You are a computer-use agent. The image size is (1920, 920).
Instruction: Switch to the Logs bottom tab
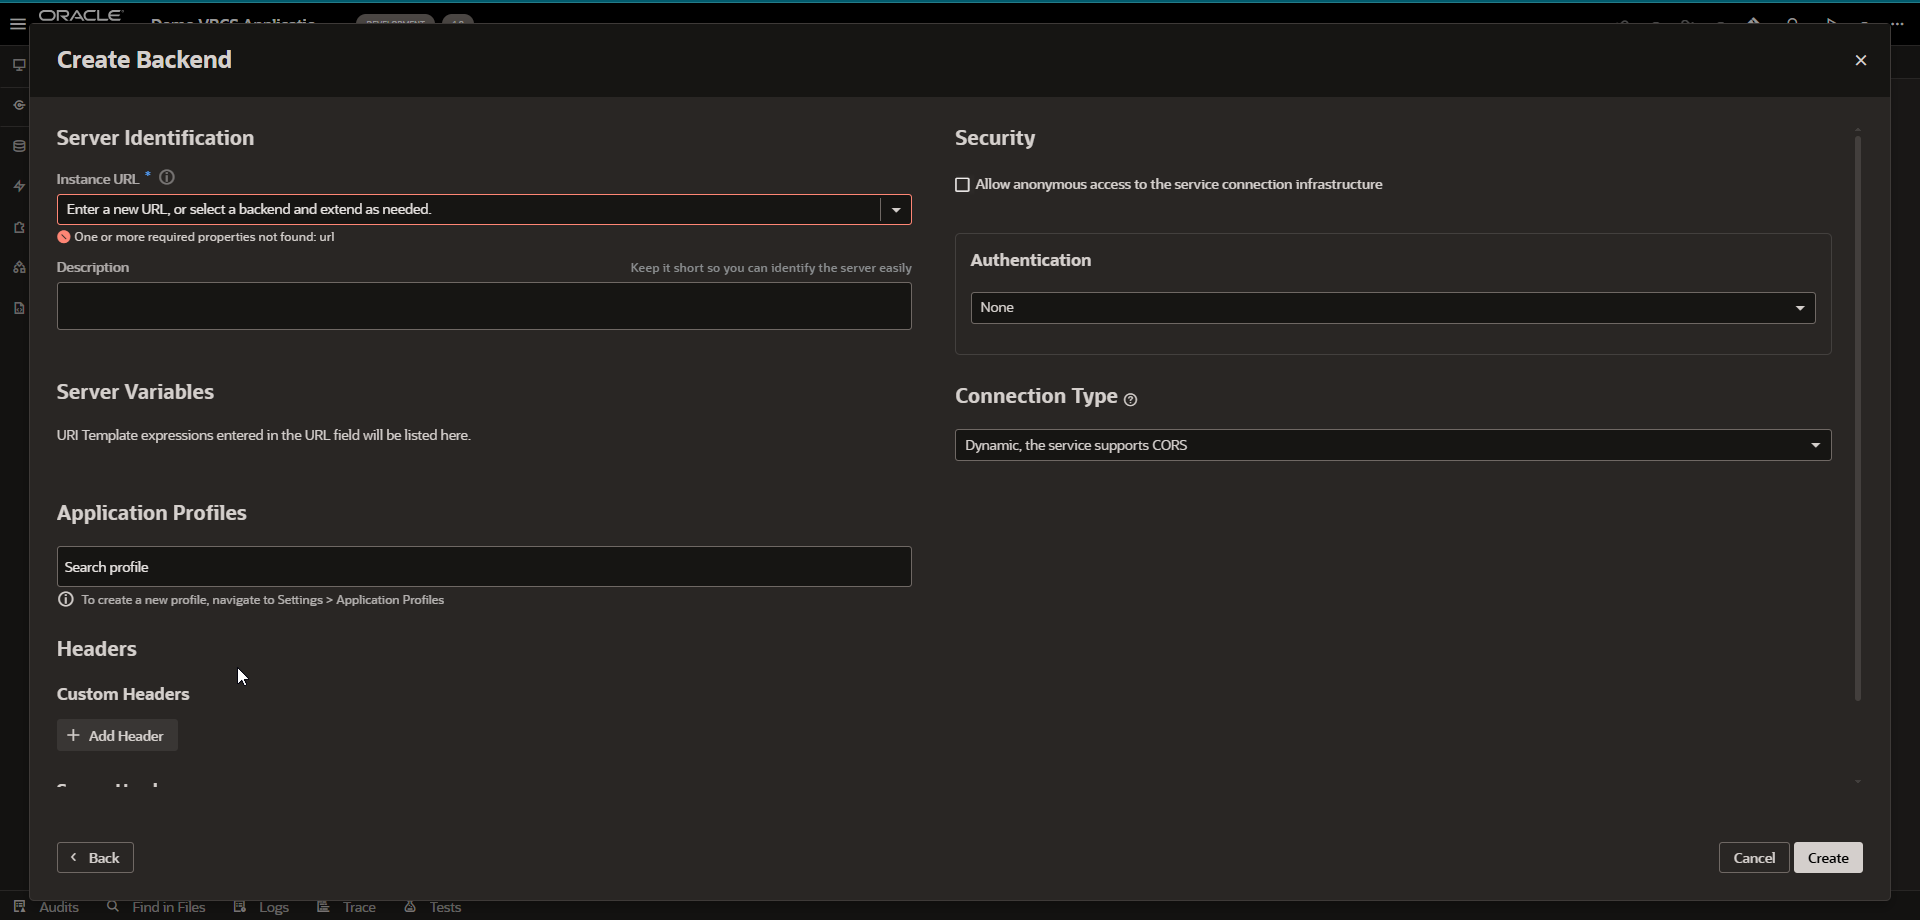(x=262, y=907)
